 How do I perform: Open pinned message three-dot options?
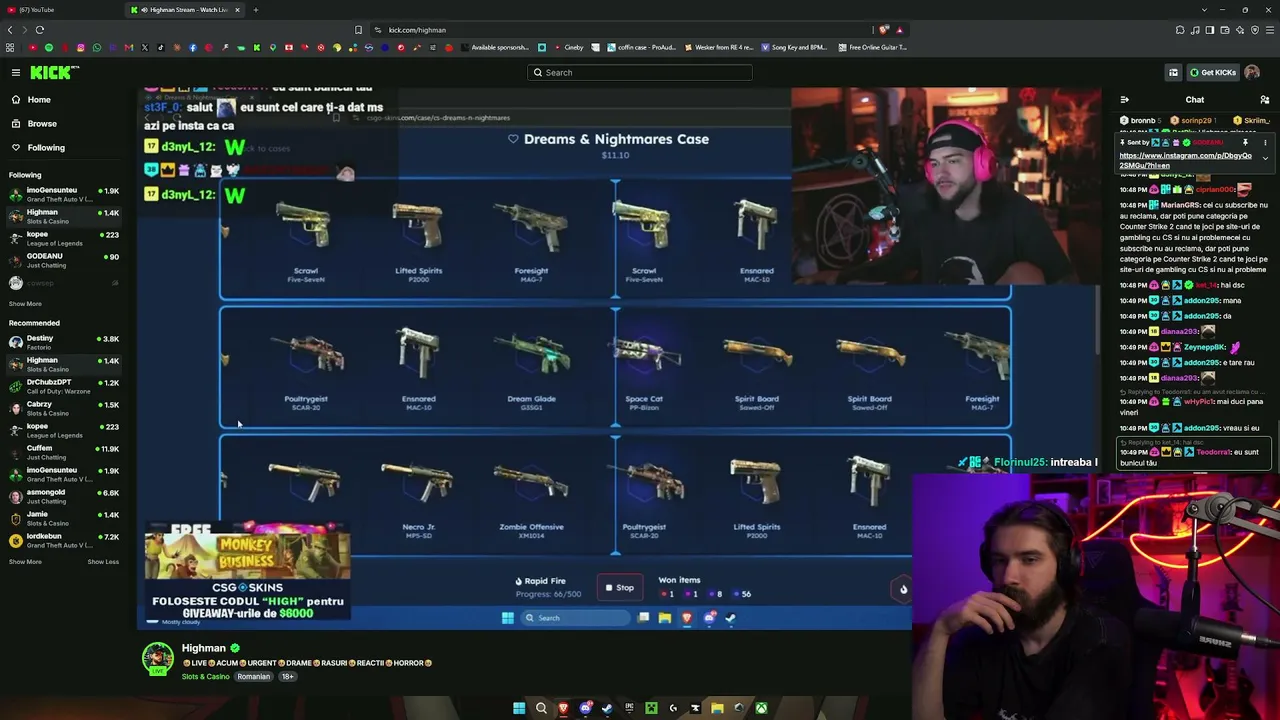click(1264, 143)
